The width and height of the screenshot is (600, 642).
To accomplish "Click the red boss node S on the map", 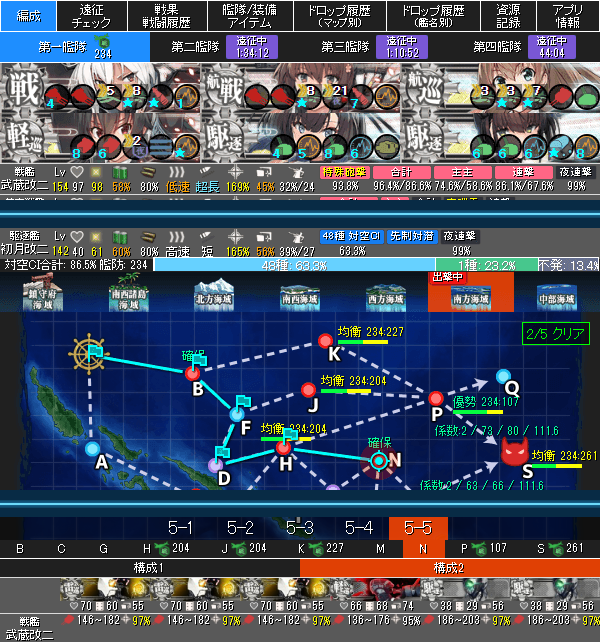I will 515,452.
